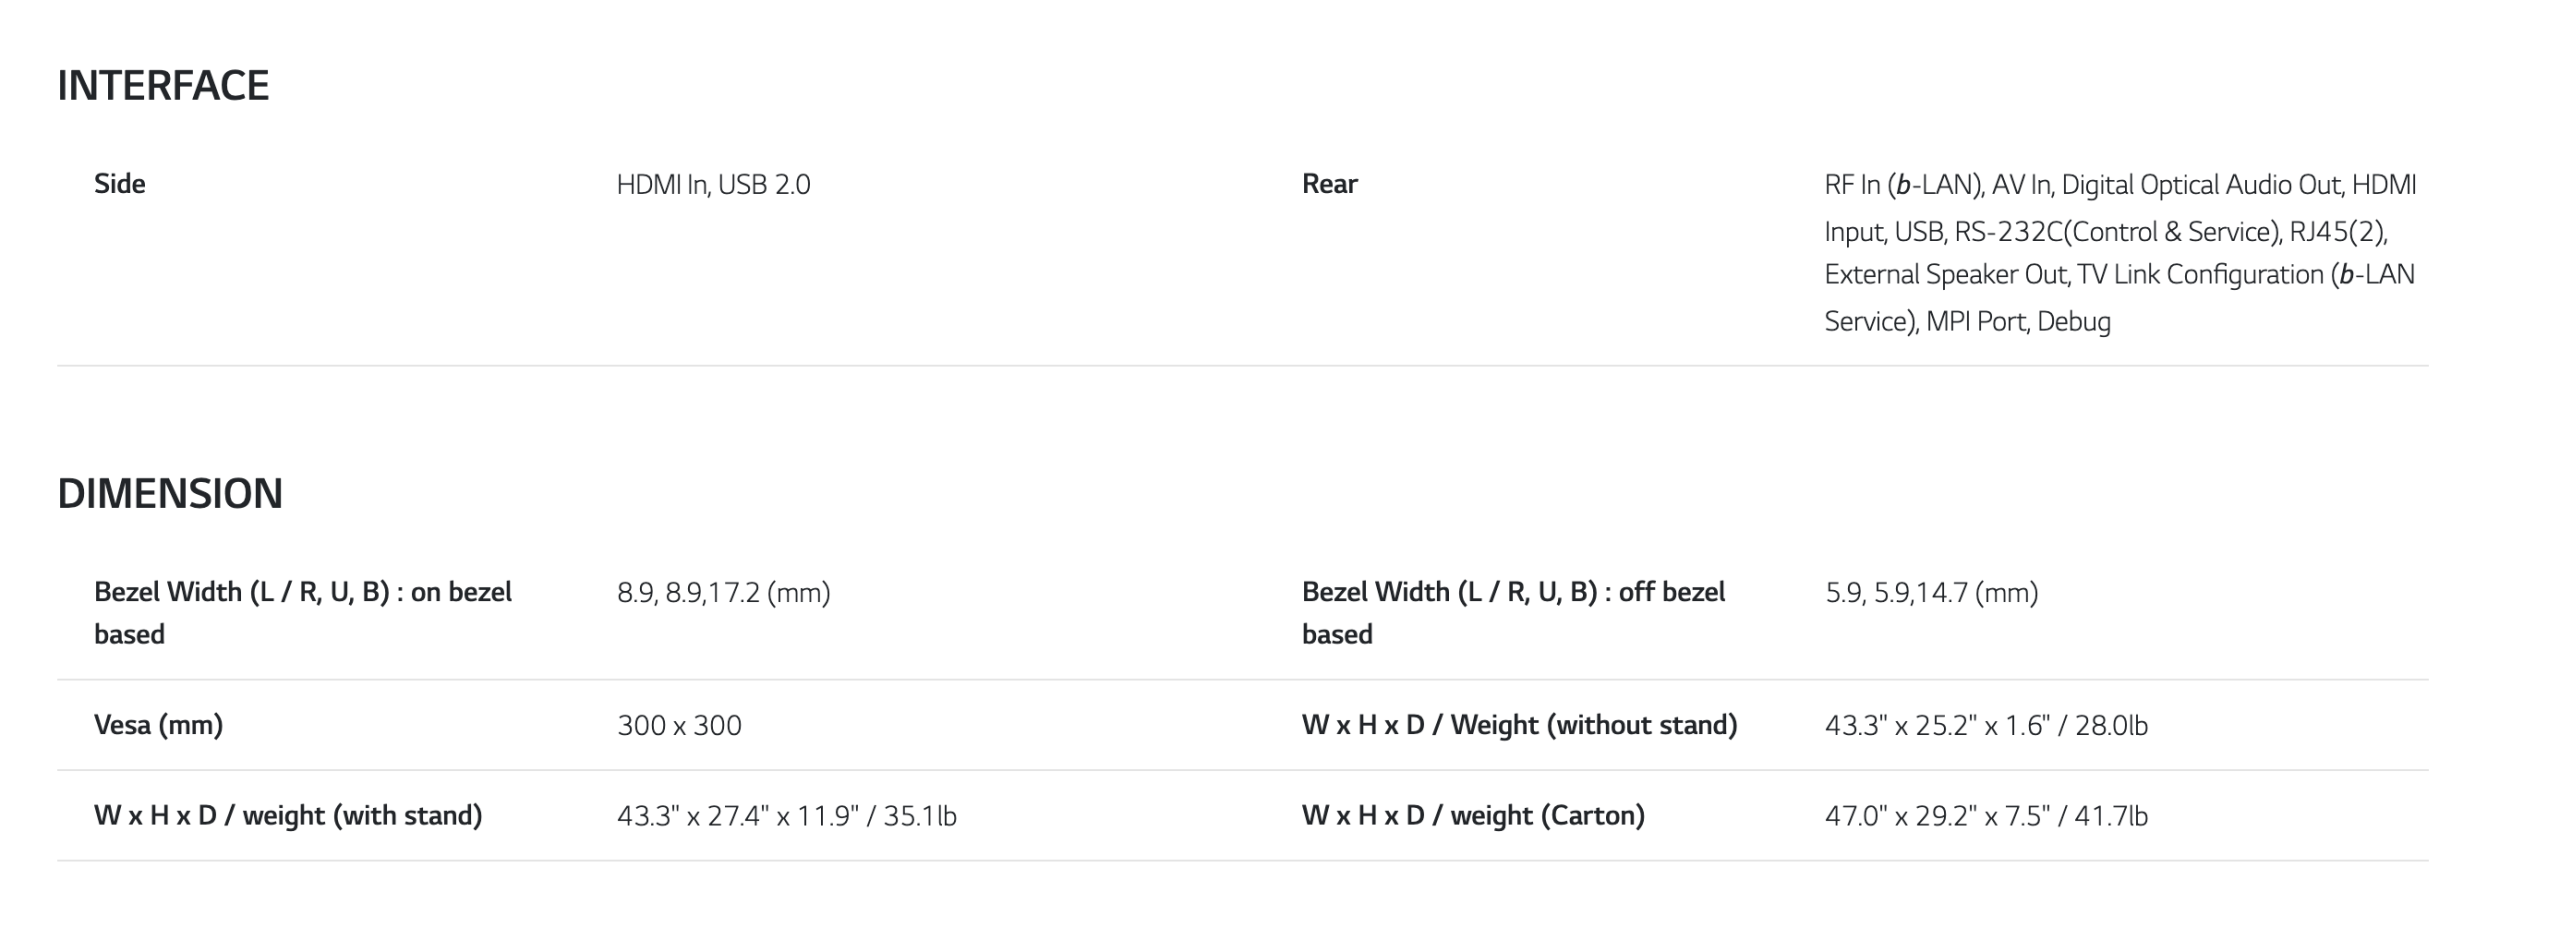Click the weight (Carton) label

(x=1473, y=816)
